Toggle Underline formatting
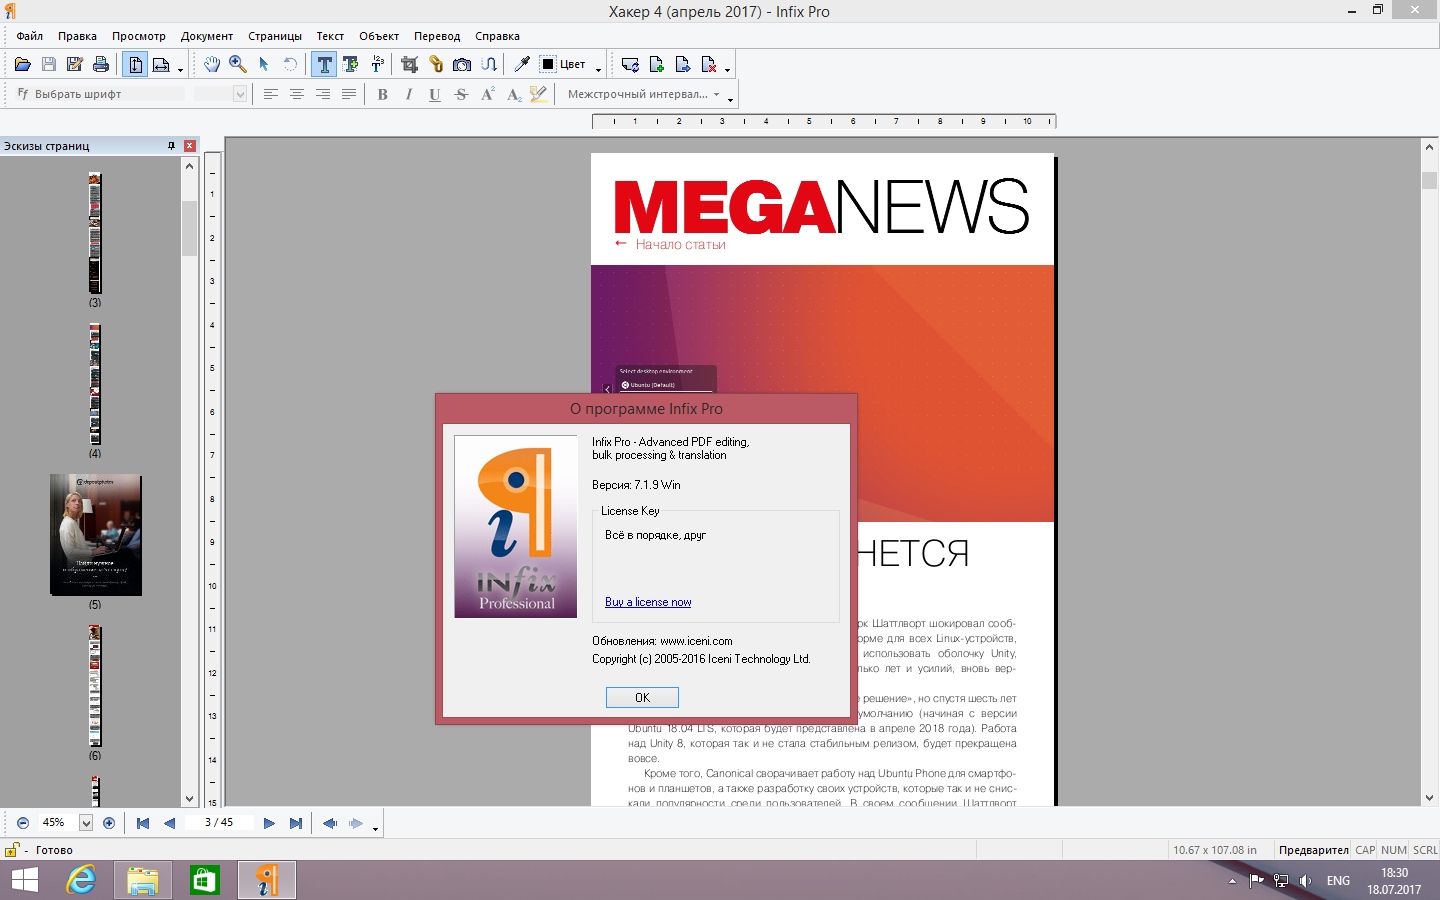The width and height of the screenshot is (1440, 900). [x=434, y=94]
